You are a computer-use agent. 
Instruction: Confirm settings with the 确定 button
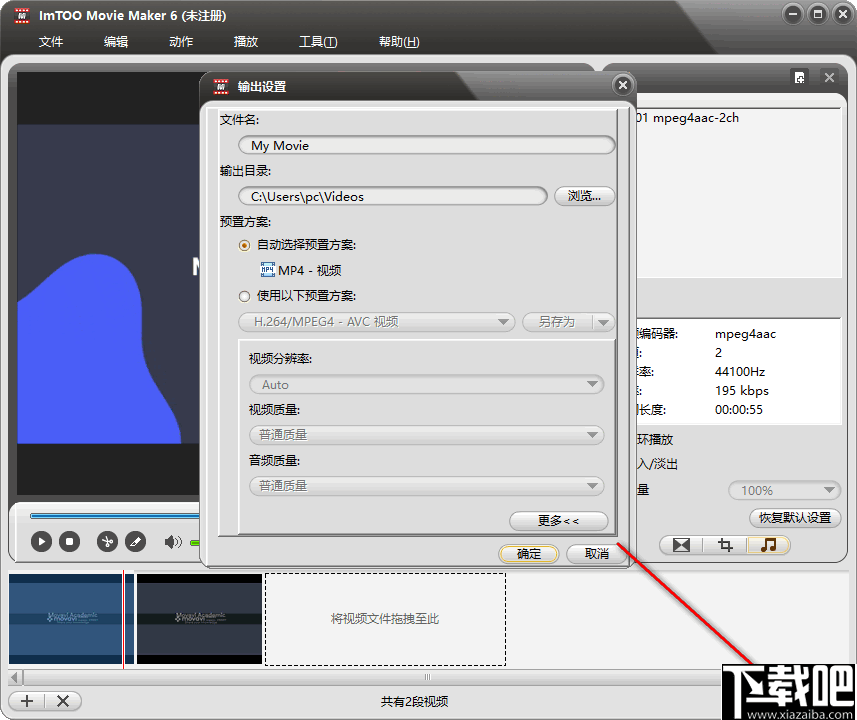528,553
